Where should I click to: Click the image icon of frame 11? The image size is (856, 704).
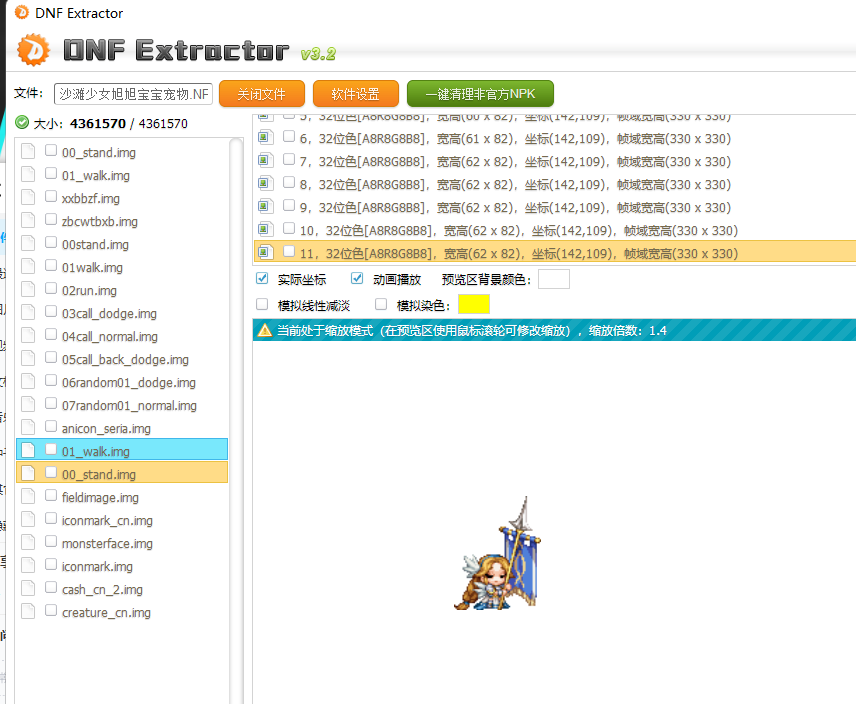point(265,252)
